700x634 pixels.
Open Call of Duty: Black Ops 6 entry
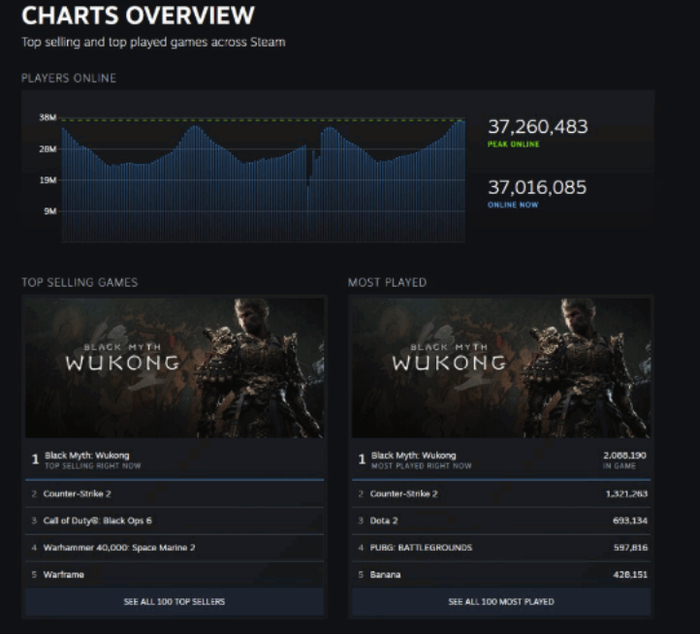[174, 521]
